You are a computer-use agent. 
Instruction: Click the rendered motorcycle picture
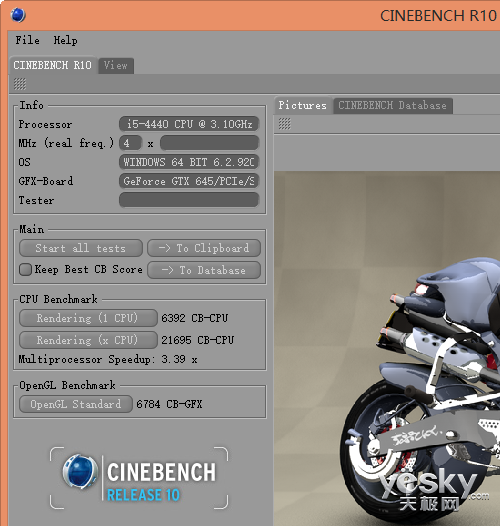point(387,349)
